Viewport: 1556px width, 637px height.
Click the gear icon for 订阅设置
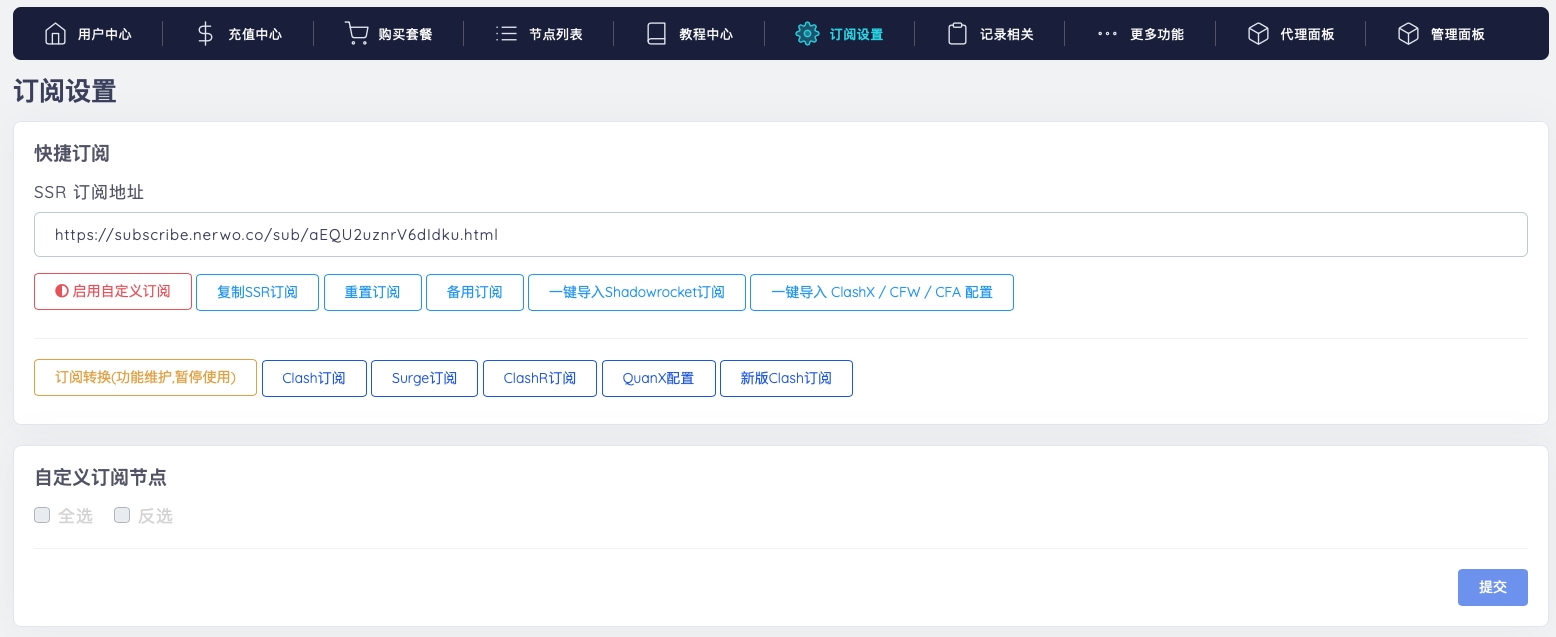(806, 34)
